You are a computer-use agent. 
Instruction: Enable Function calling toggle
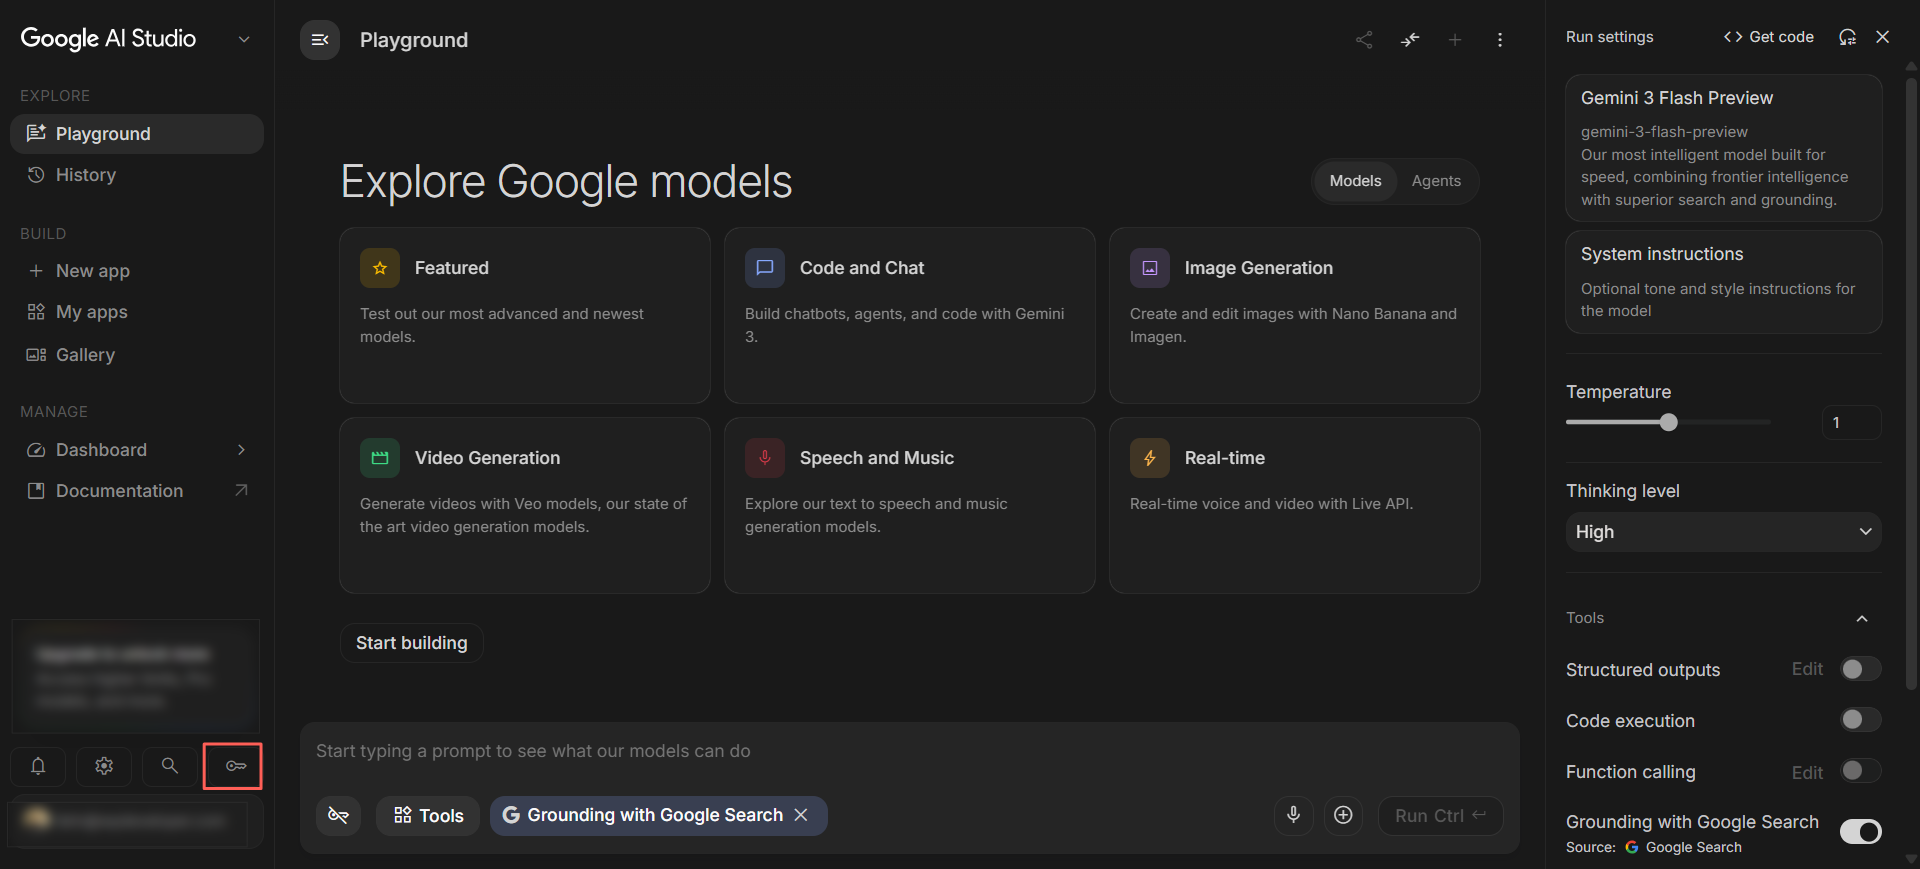click(x=1861, y=771)
